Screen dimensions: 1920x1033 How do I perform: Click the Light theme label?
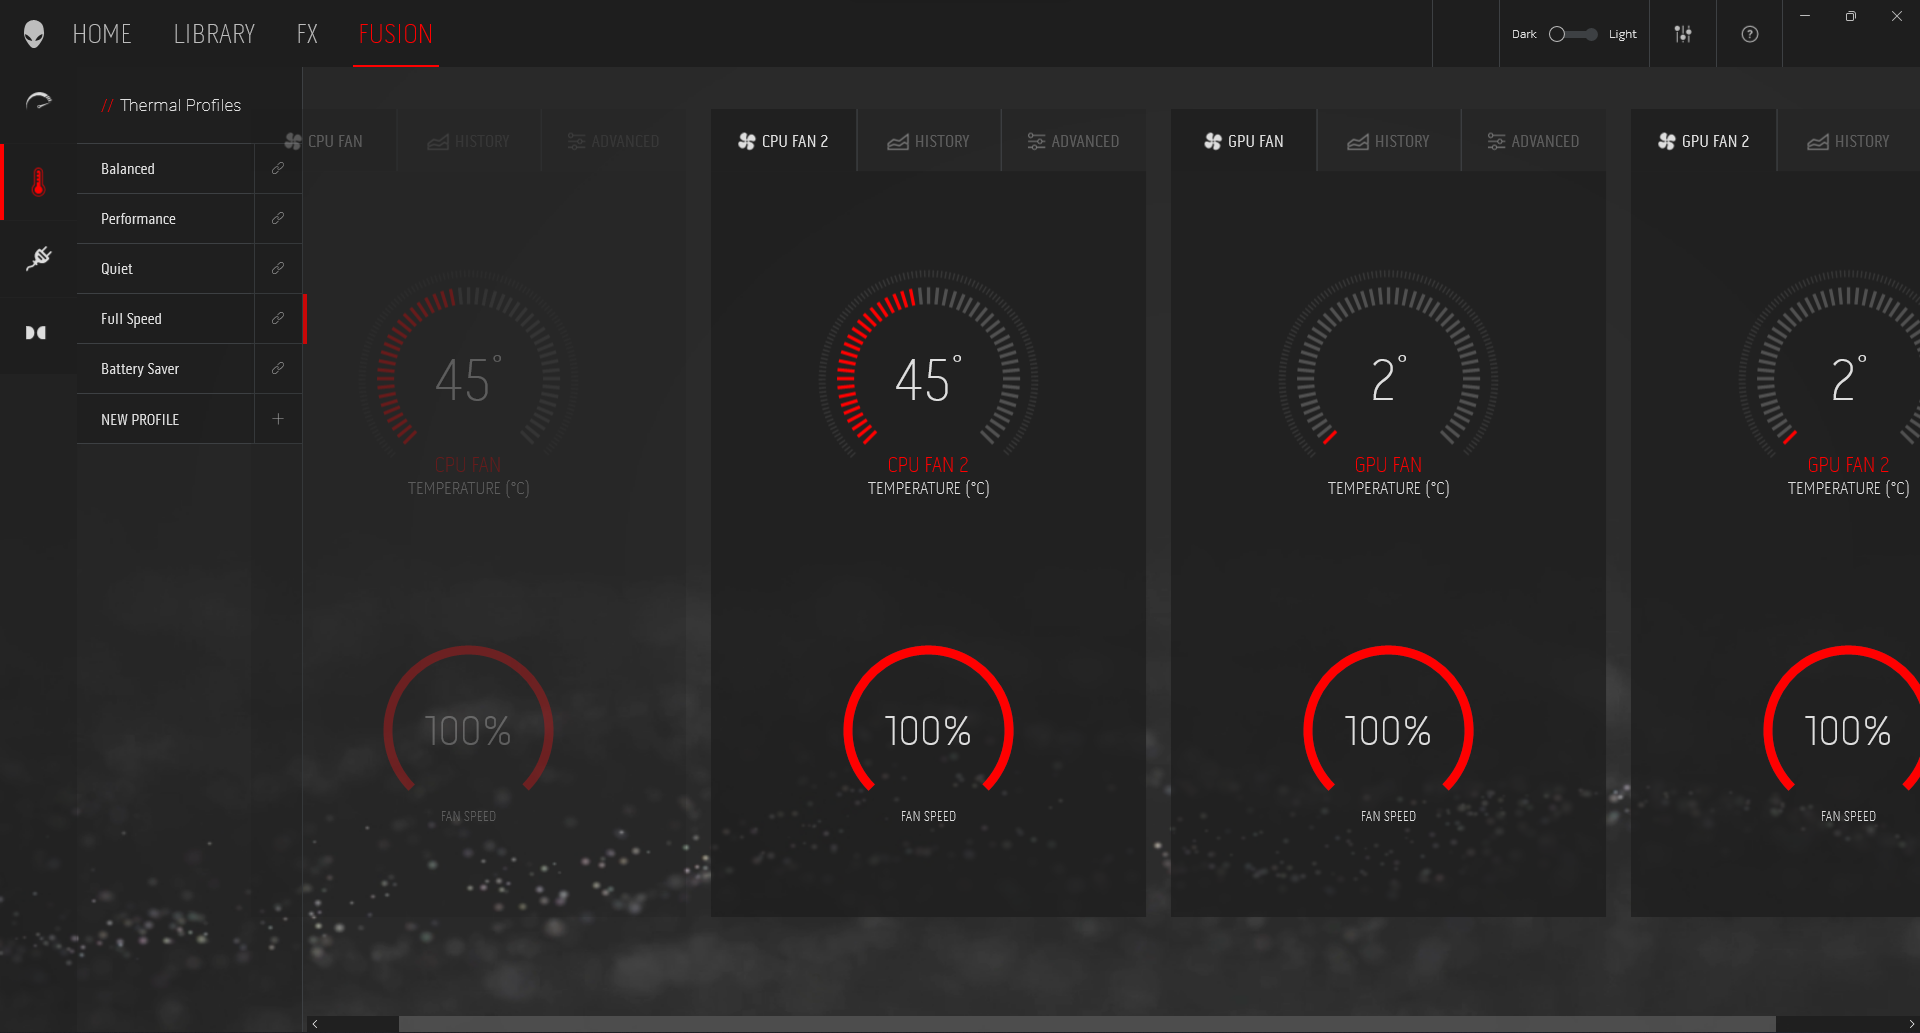[1622, 34]
